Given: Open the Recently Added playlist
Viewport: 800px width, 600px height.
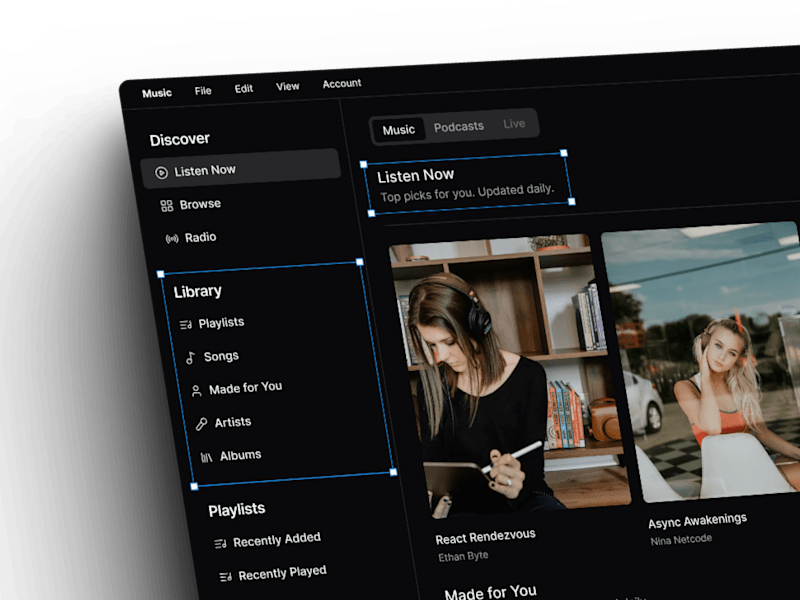Looking at the screenshot, I should 277,540.
